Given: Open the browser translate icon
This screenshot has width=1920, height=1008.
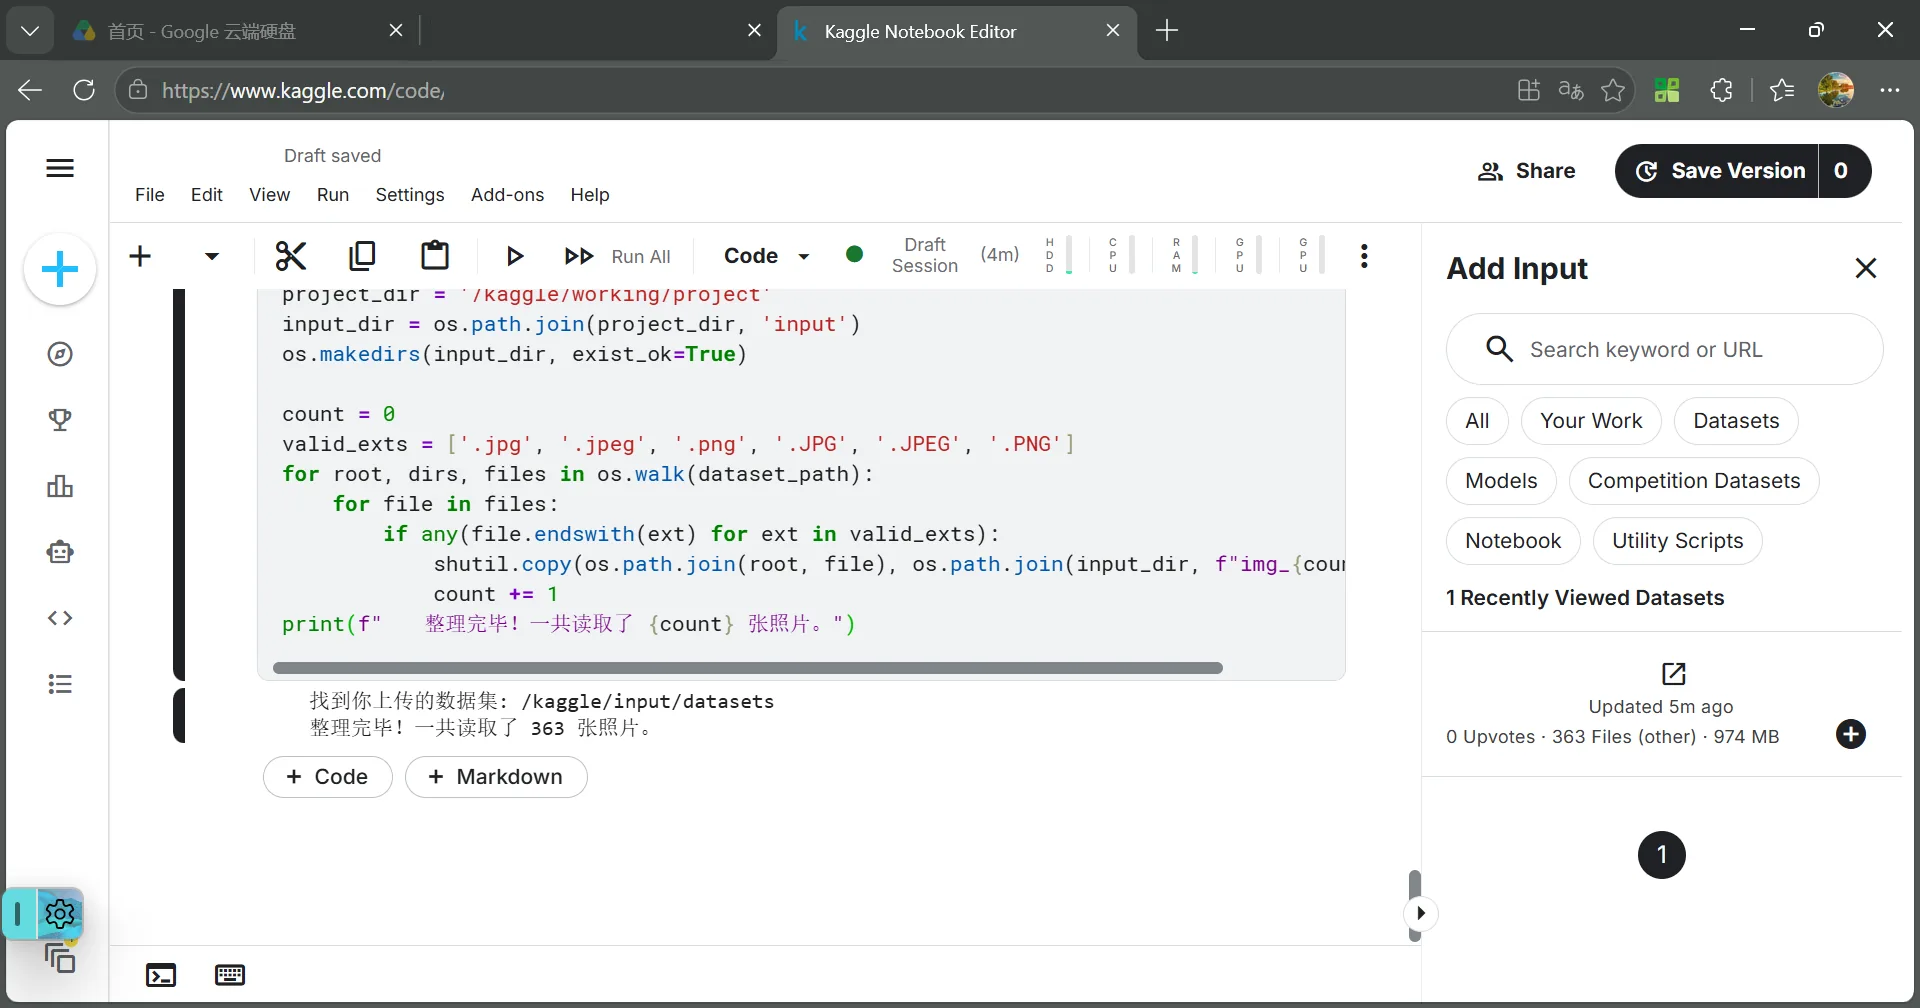Looking at the screenshot, I should coord(1571,91).
